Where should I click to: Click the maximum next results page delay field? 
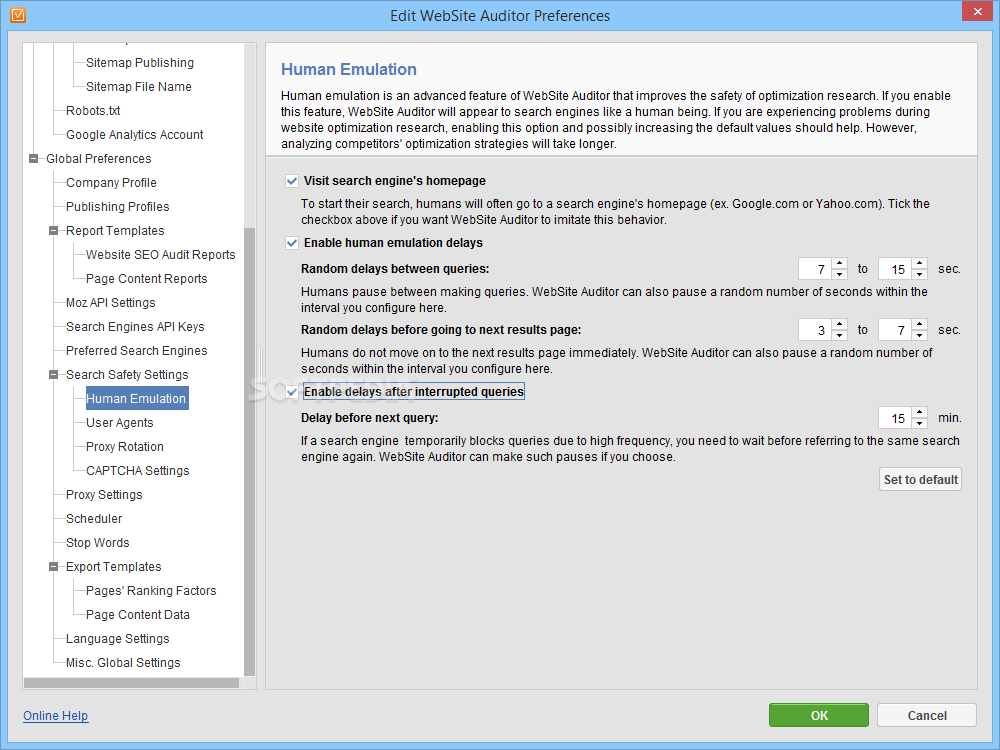click(895, 330)
